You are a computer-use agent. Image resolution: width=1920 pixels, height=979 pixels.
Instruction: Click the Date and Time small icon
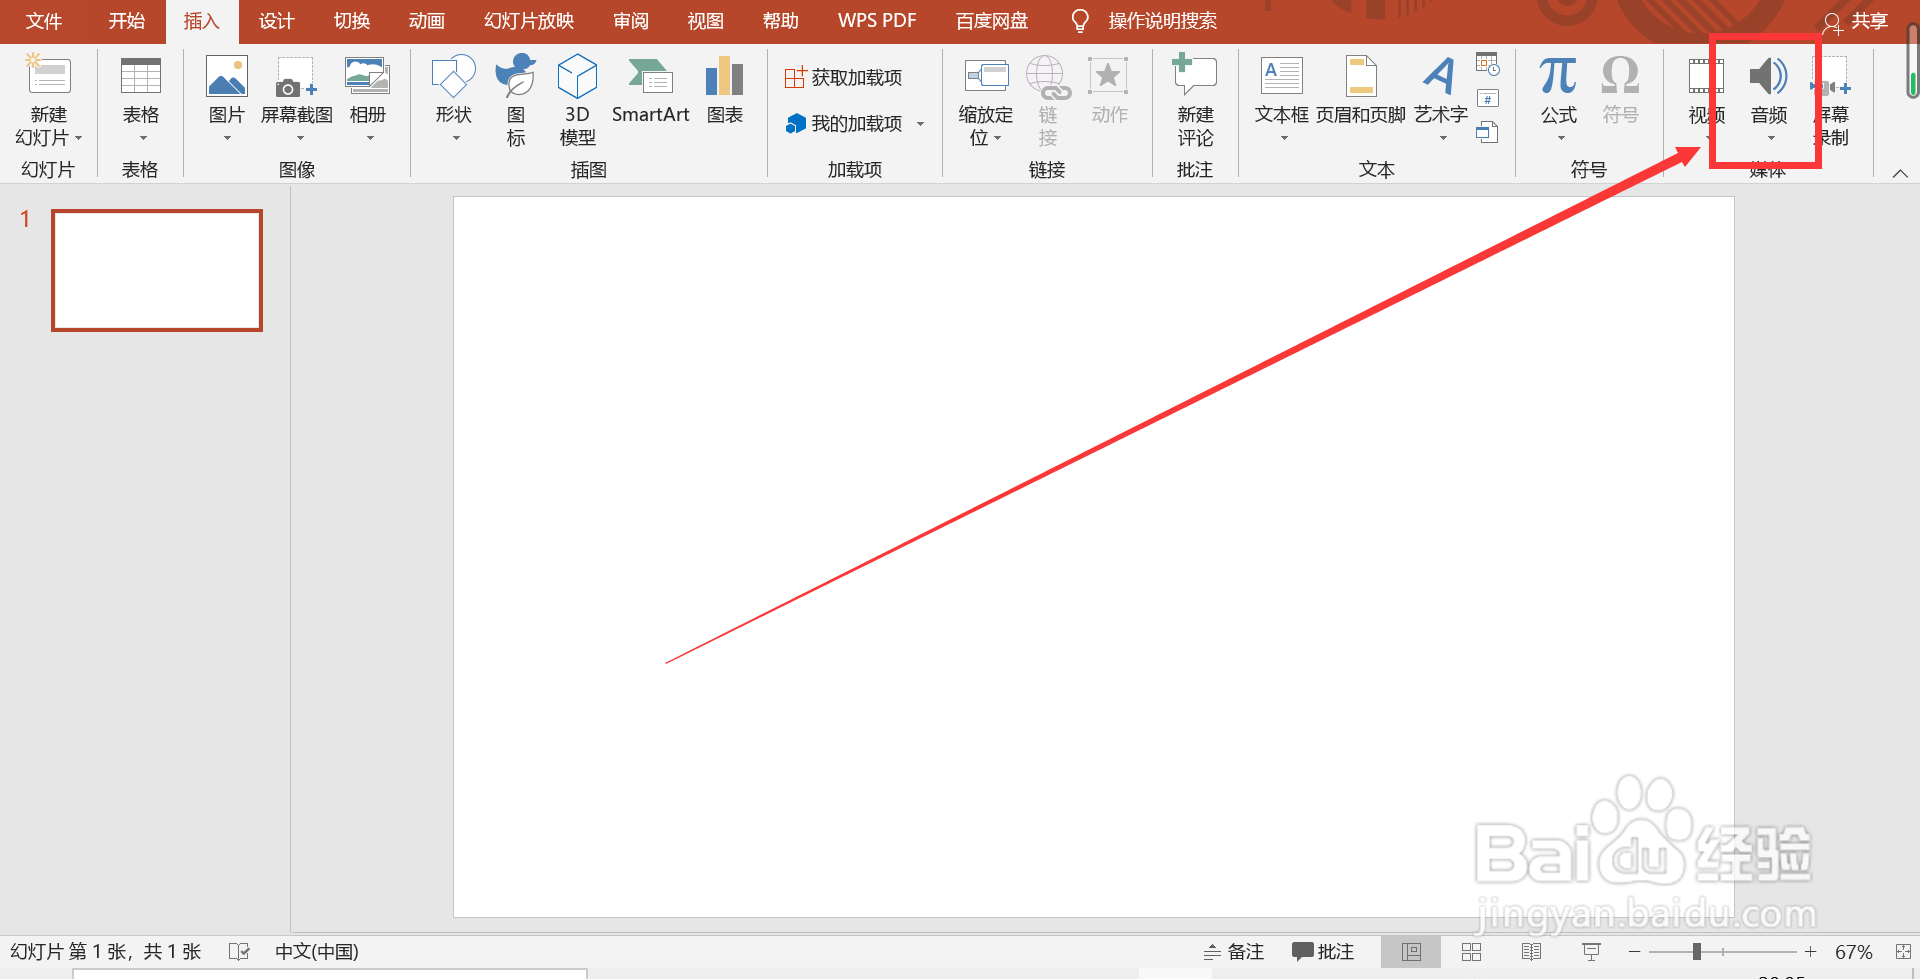coord(1488,65)
